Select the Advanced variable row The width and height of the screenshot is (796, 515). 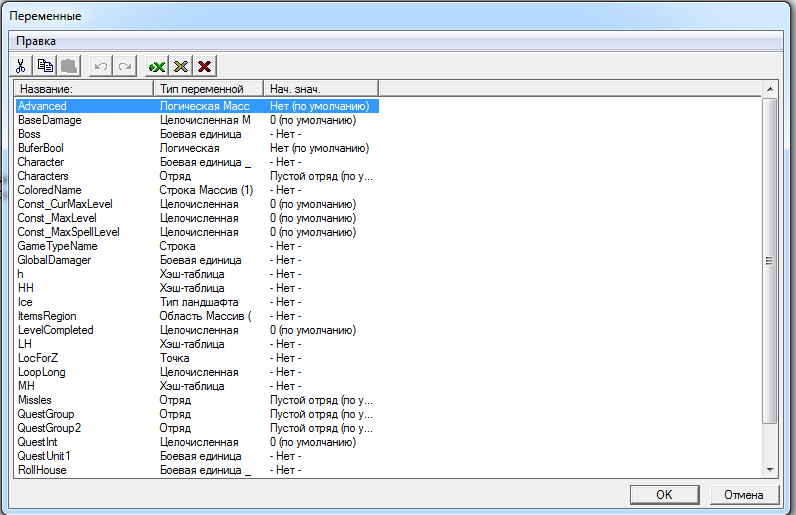pos(197,106)
